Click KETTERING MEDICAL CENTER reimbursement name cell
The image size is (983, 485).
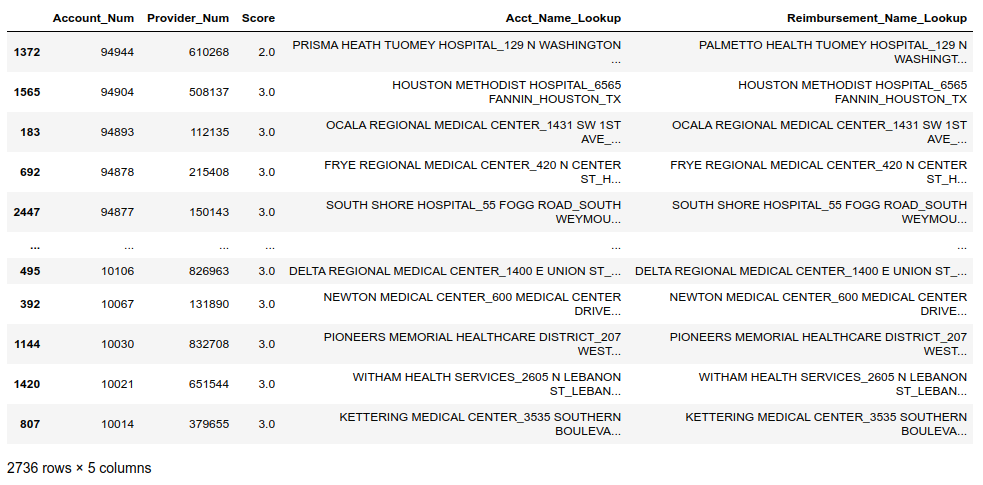826,424
